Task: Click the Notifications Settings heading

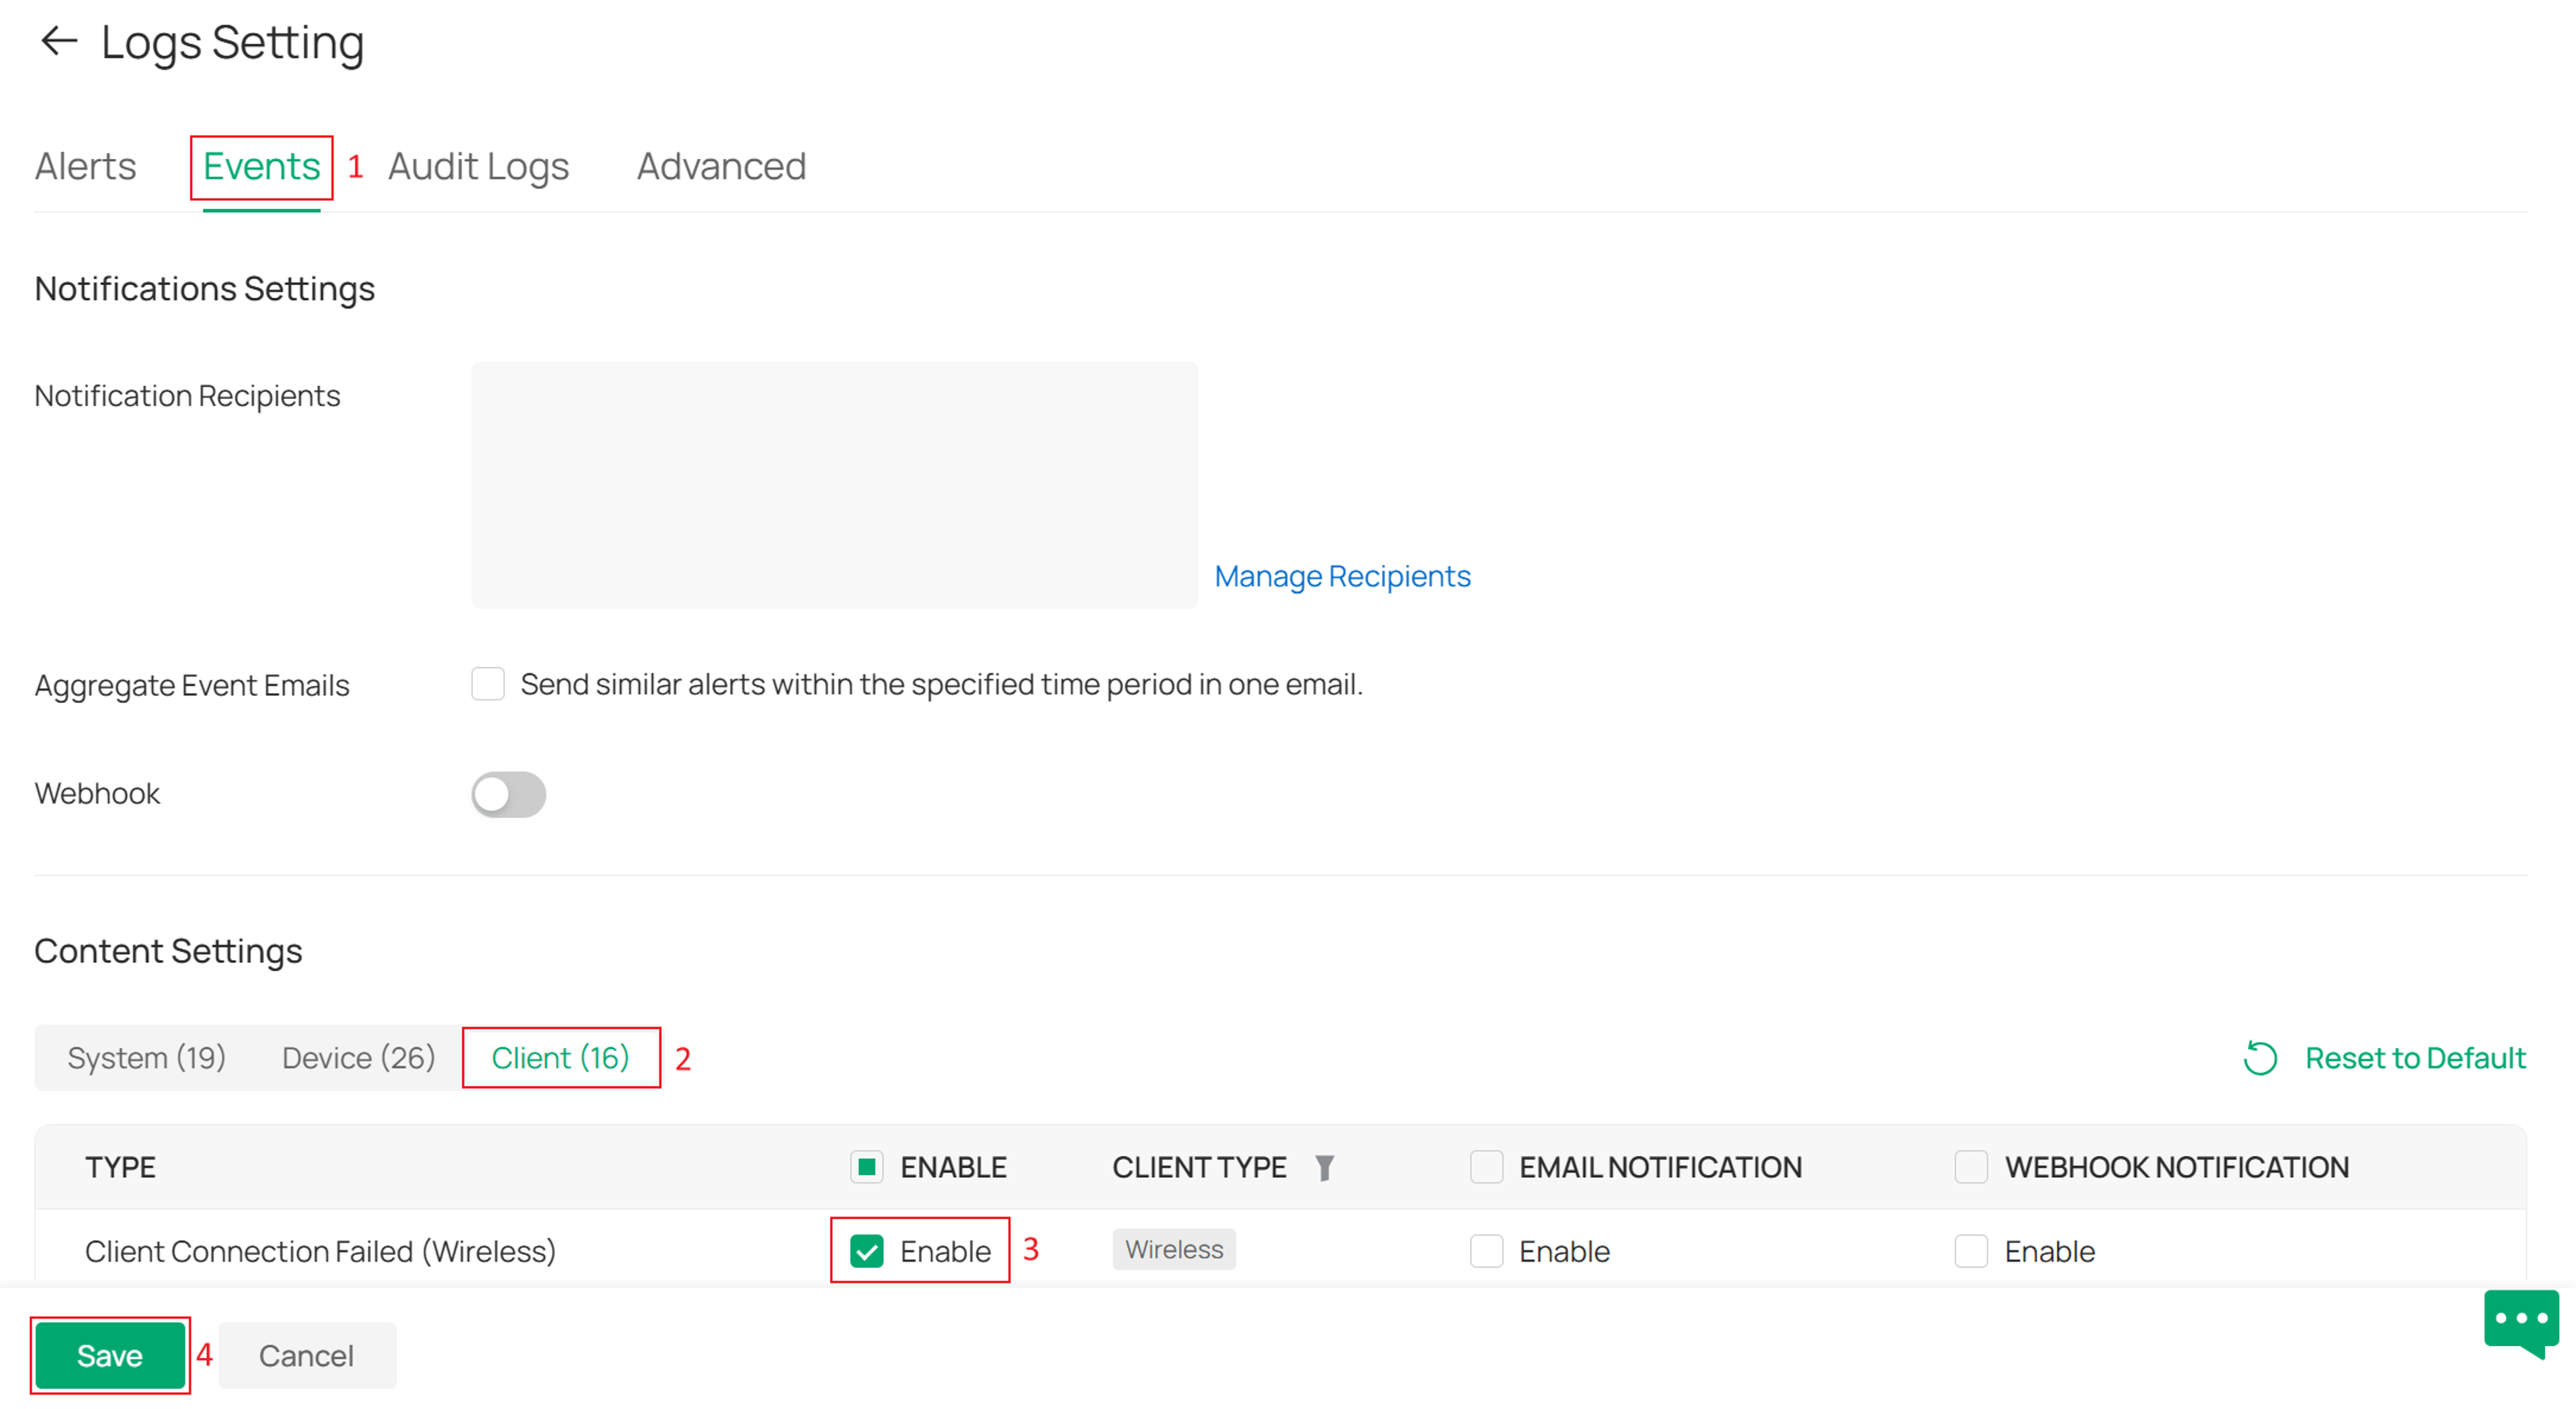Action: tap(205, 289)
